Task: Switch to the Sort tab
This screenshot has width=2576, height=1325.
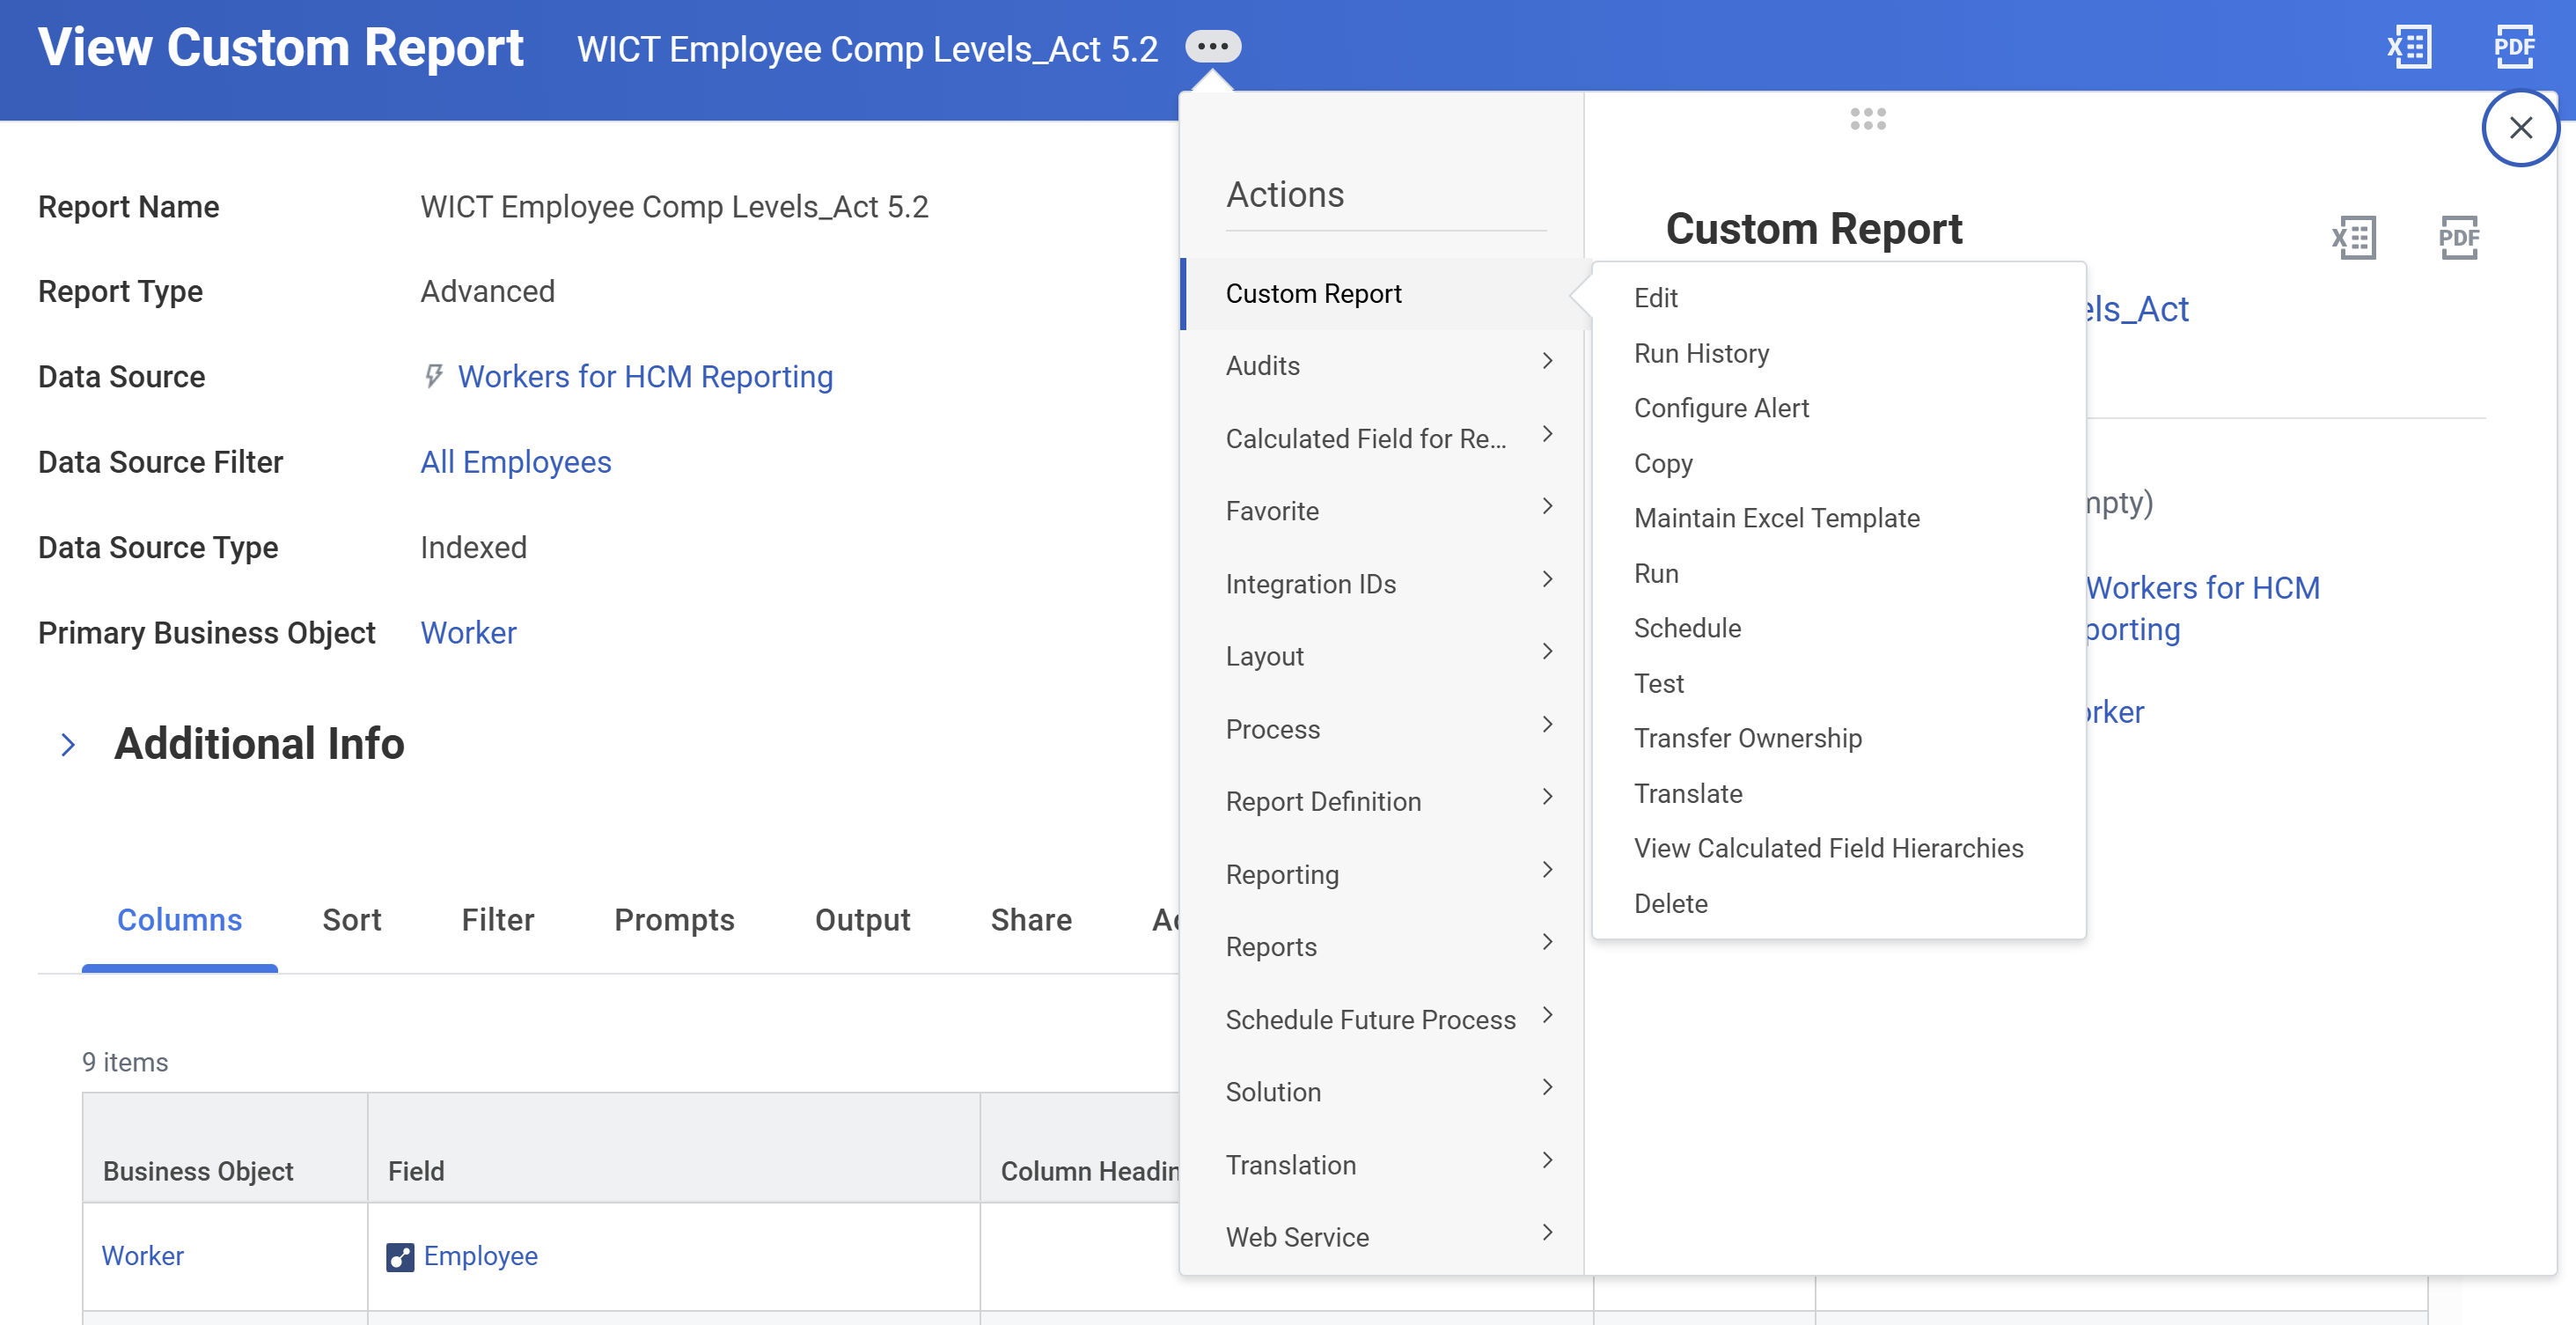Action: pos(352,920)
